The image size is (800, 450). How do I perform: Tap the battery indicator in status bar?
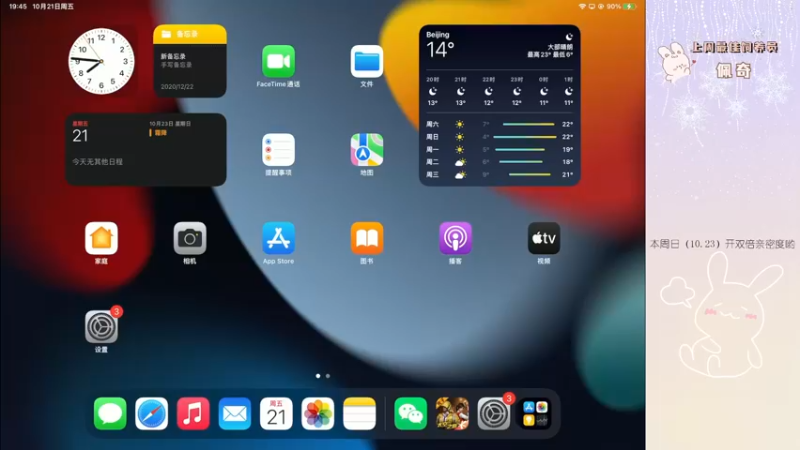point(630,7)
